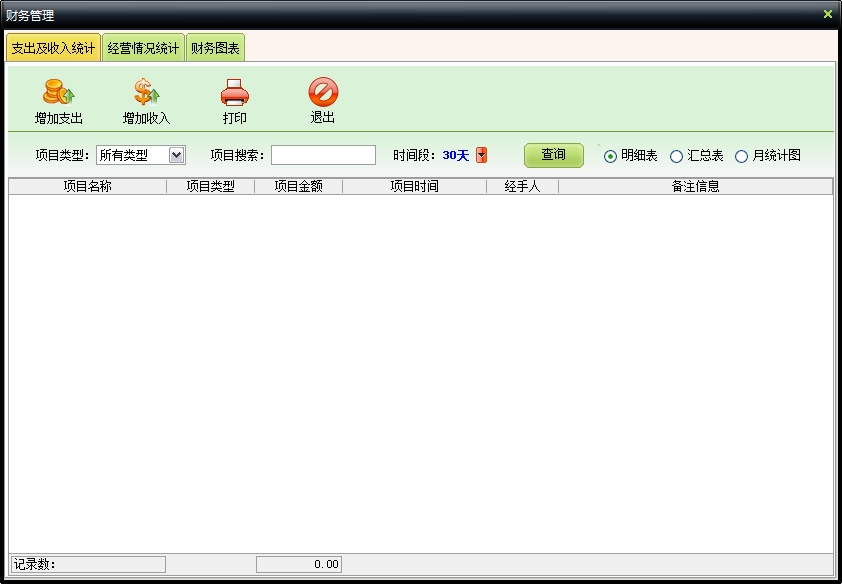Sort by 项目金额 column header
Screen dimensions: 842x584
(298, 186)
